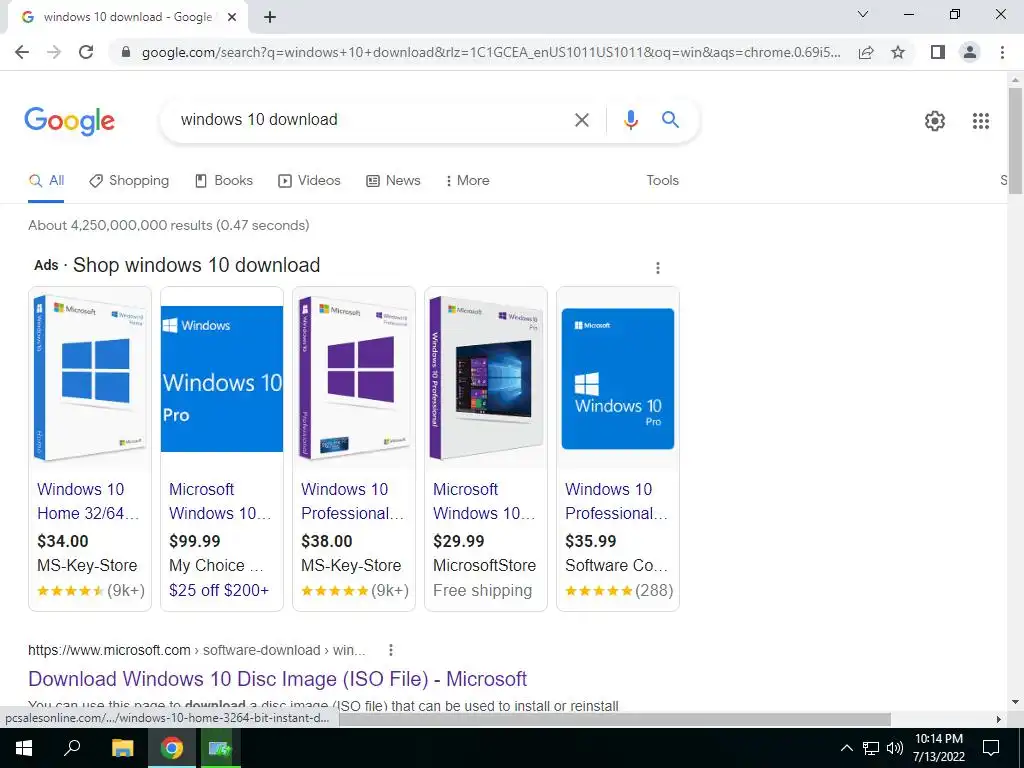Open Software Co Windows 10 Pro image
The image size is (1024, 768).
(x=618, y=378)
